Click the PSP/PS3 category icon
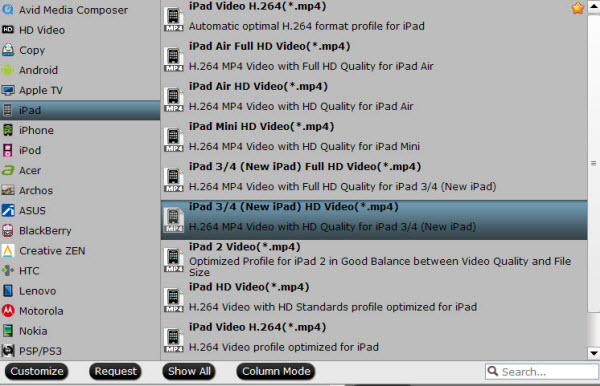 coord(8,350)
